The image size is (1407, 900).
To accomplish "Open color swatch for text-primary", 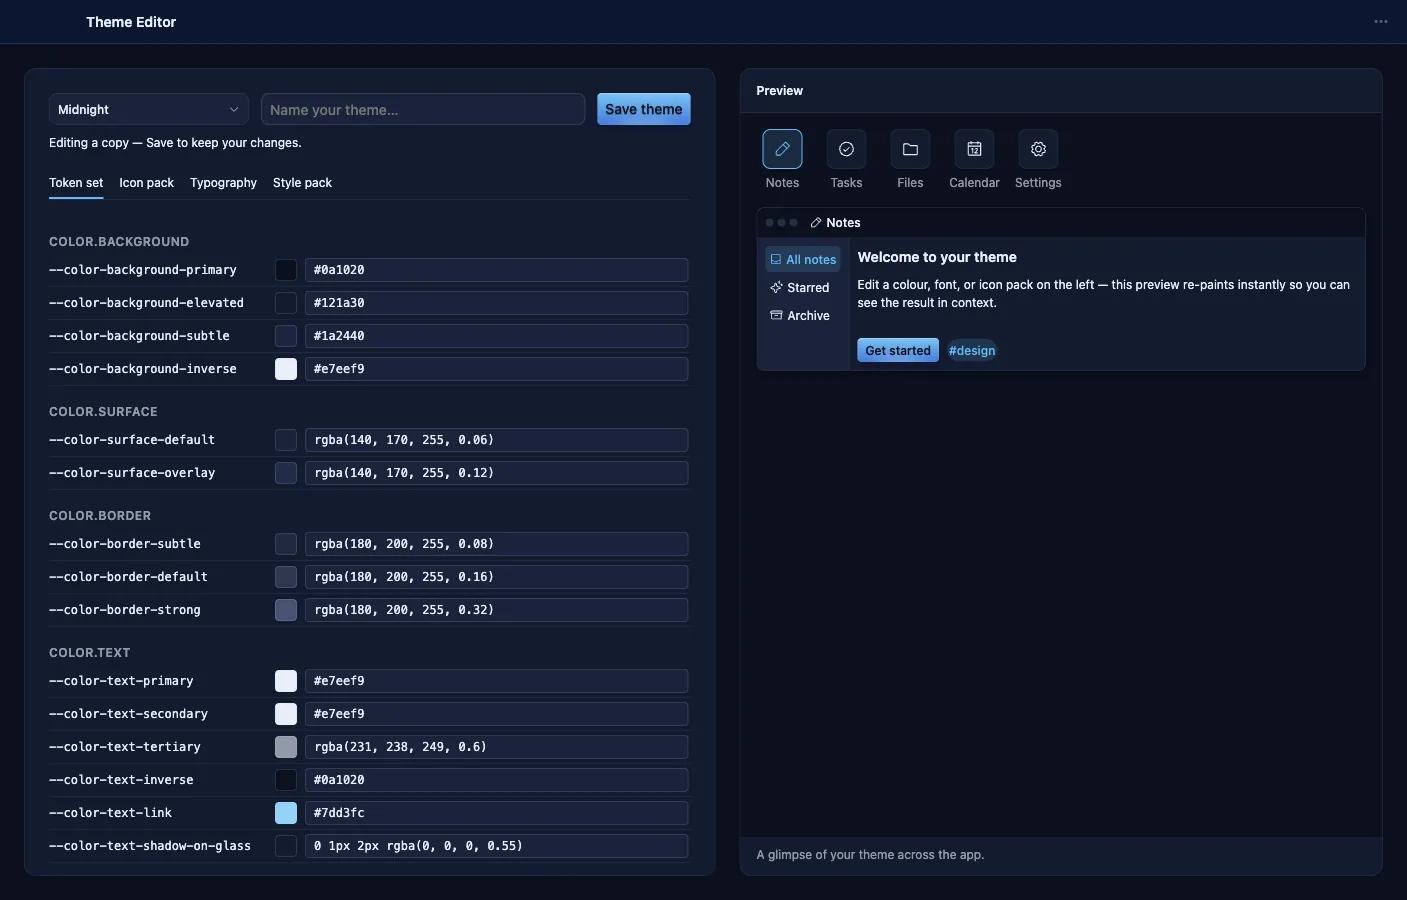I will pyautogui.click(x=286, y=681).
